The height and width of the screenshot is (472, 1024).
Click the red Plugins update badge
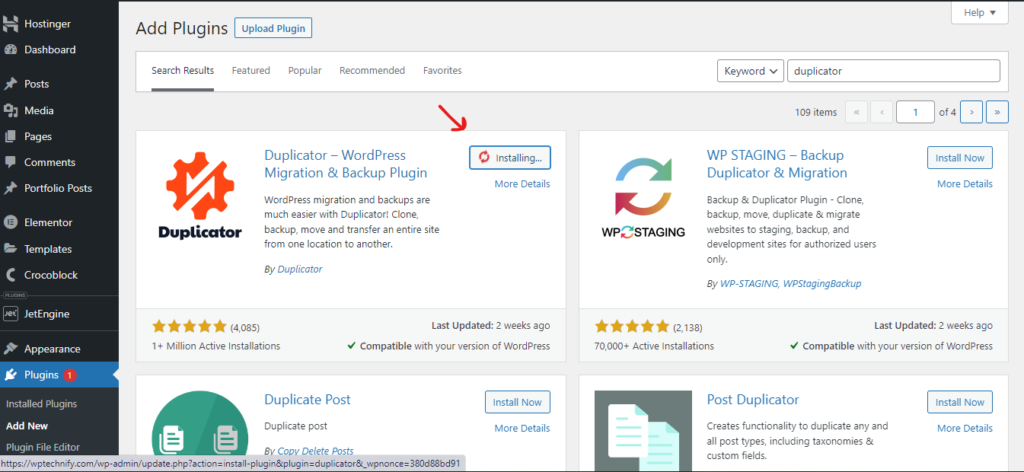click(70, 375)
